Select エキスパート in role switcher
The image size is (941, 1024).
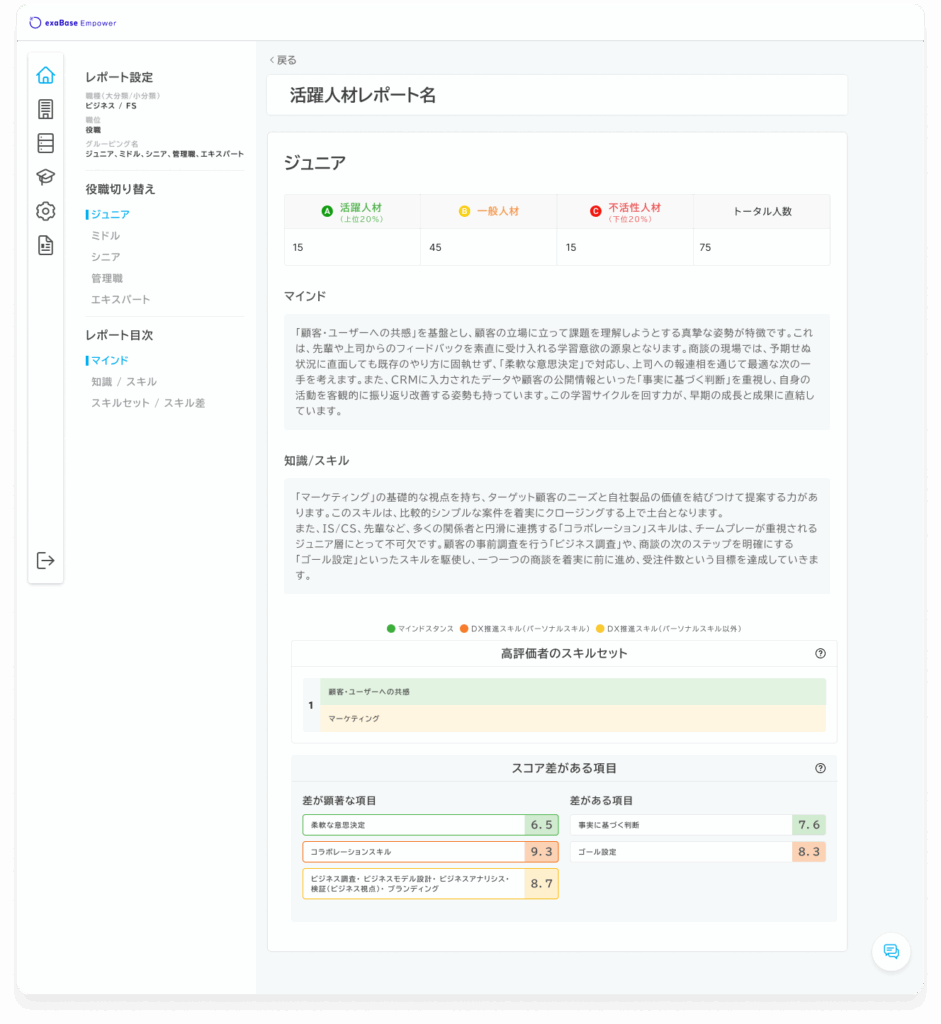tap(121, 299)
